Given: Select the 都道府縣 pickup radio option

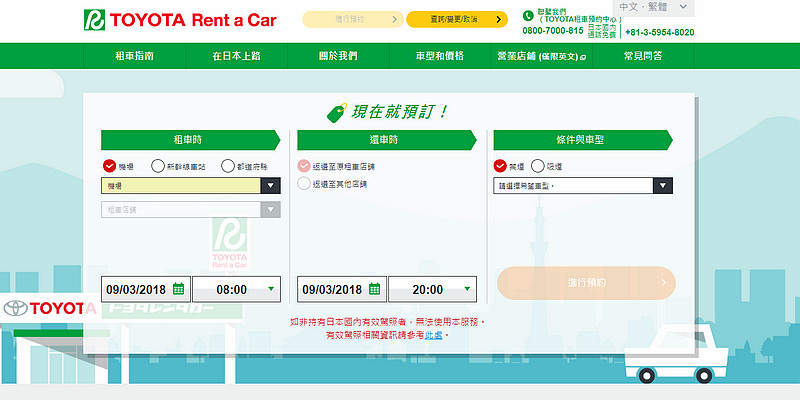Looking at the screenshot, I should [229, 166].
